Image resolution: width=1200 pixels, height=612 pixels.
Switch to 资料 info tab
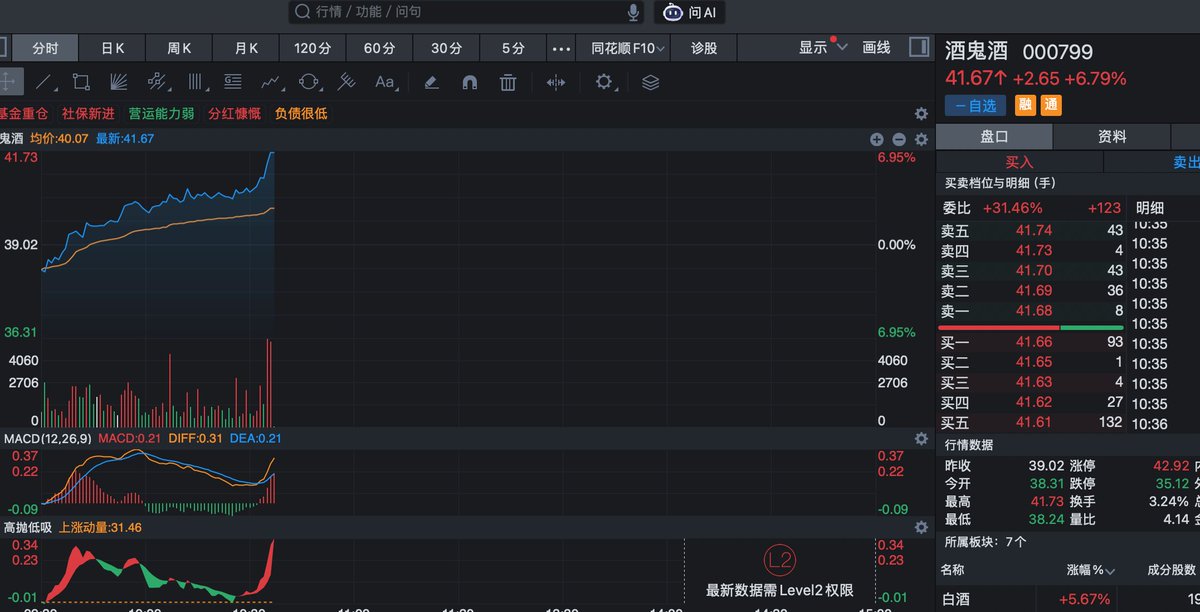pyautogui.click(x=1112, y=137)
